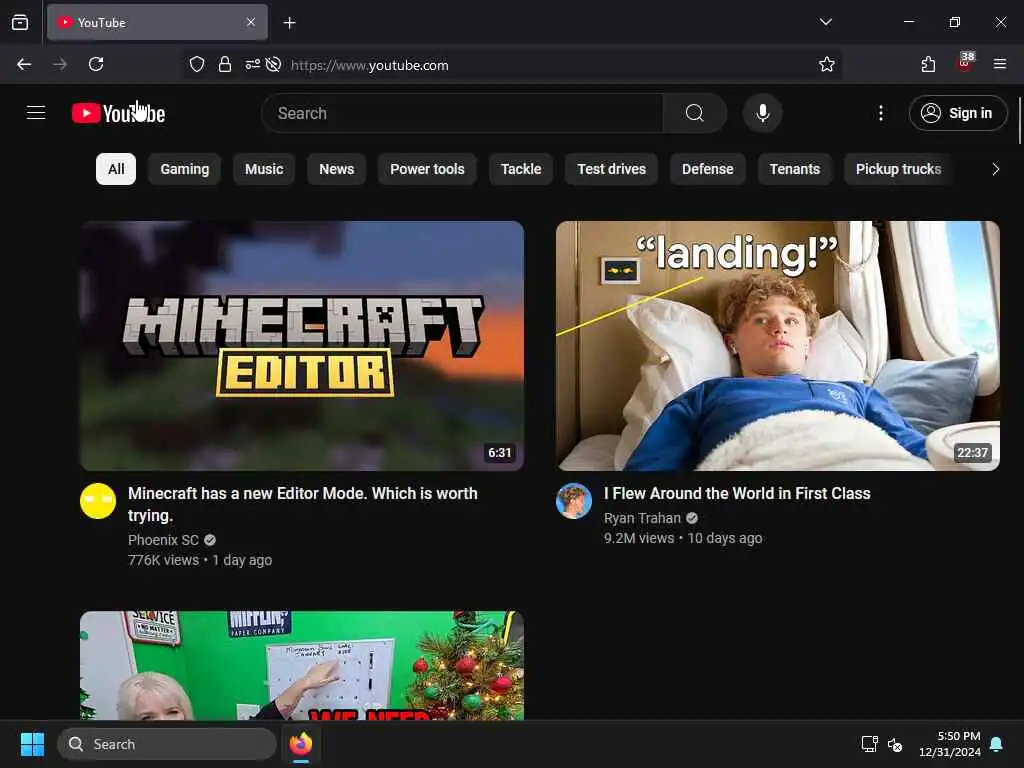Image resolution: width=1024 pixels, height=768 pixels.
Task: Select the All filter chip
Action: (116, 169)
